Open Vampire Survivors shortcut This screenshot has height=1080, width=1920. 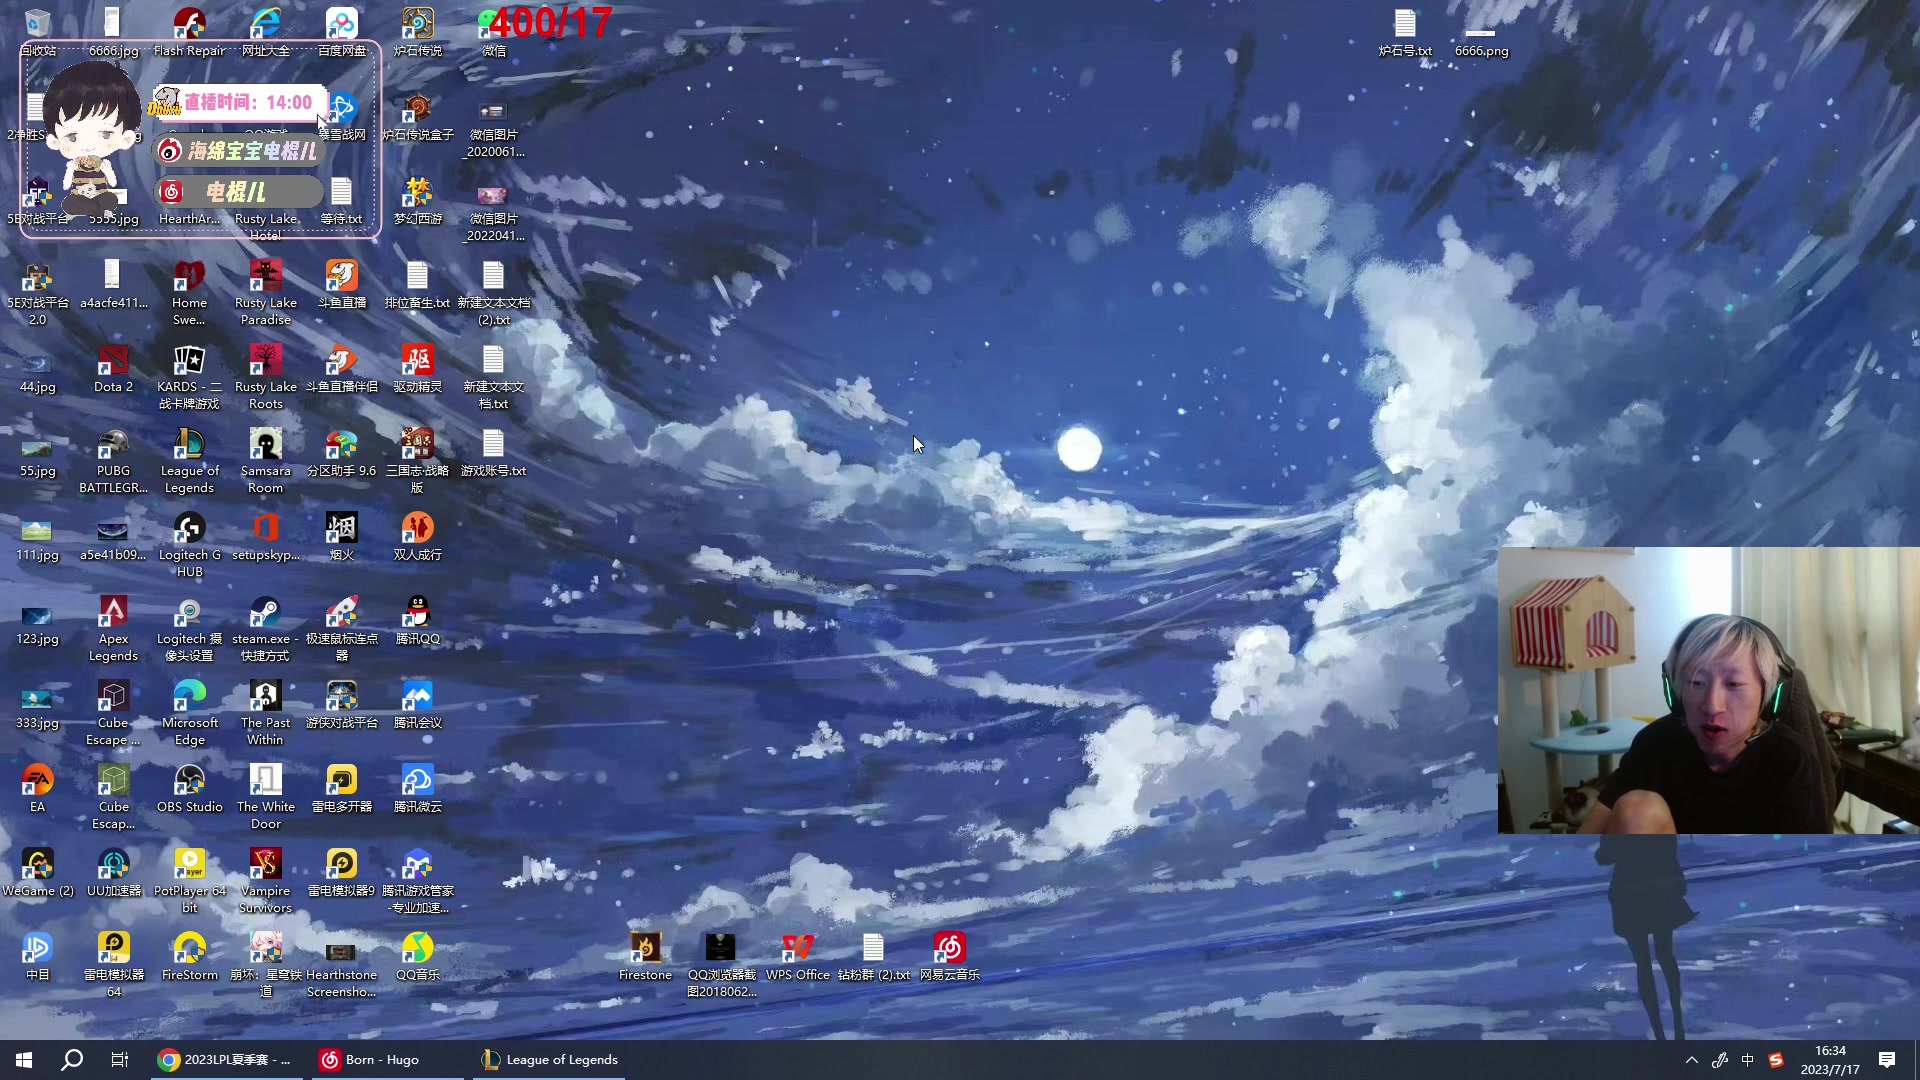pyautogui.click(x=265, y=880)
